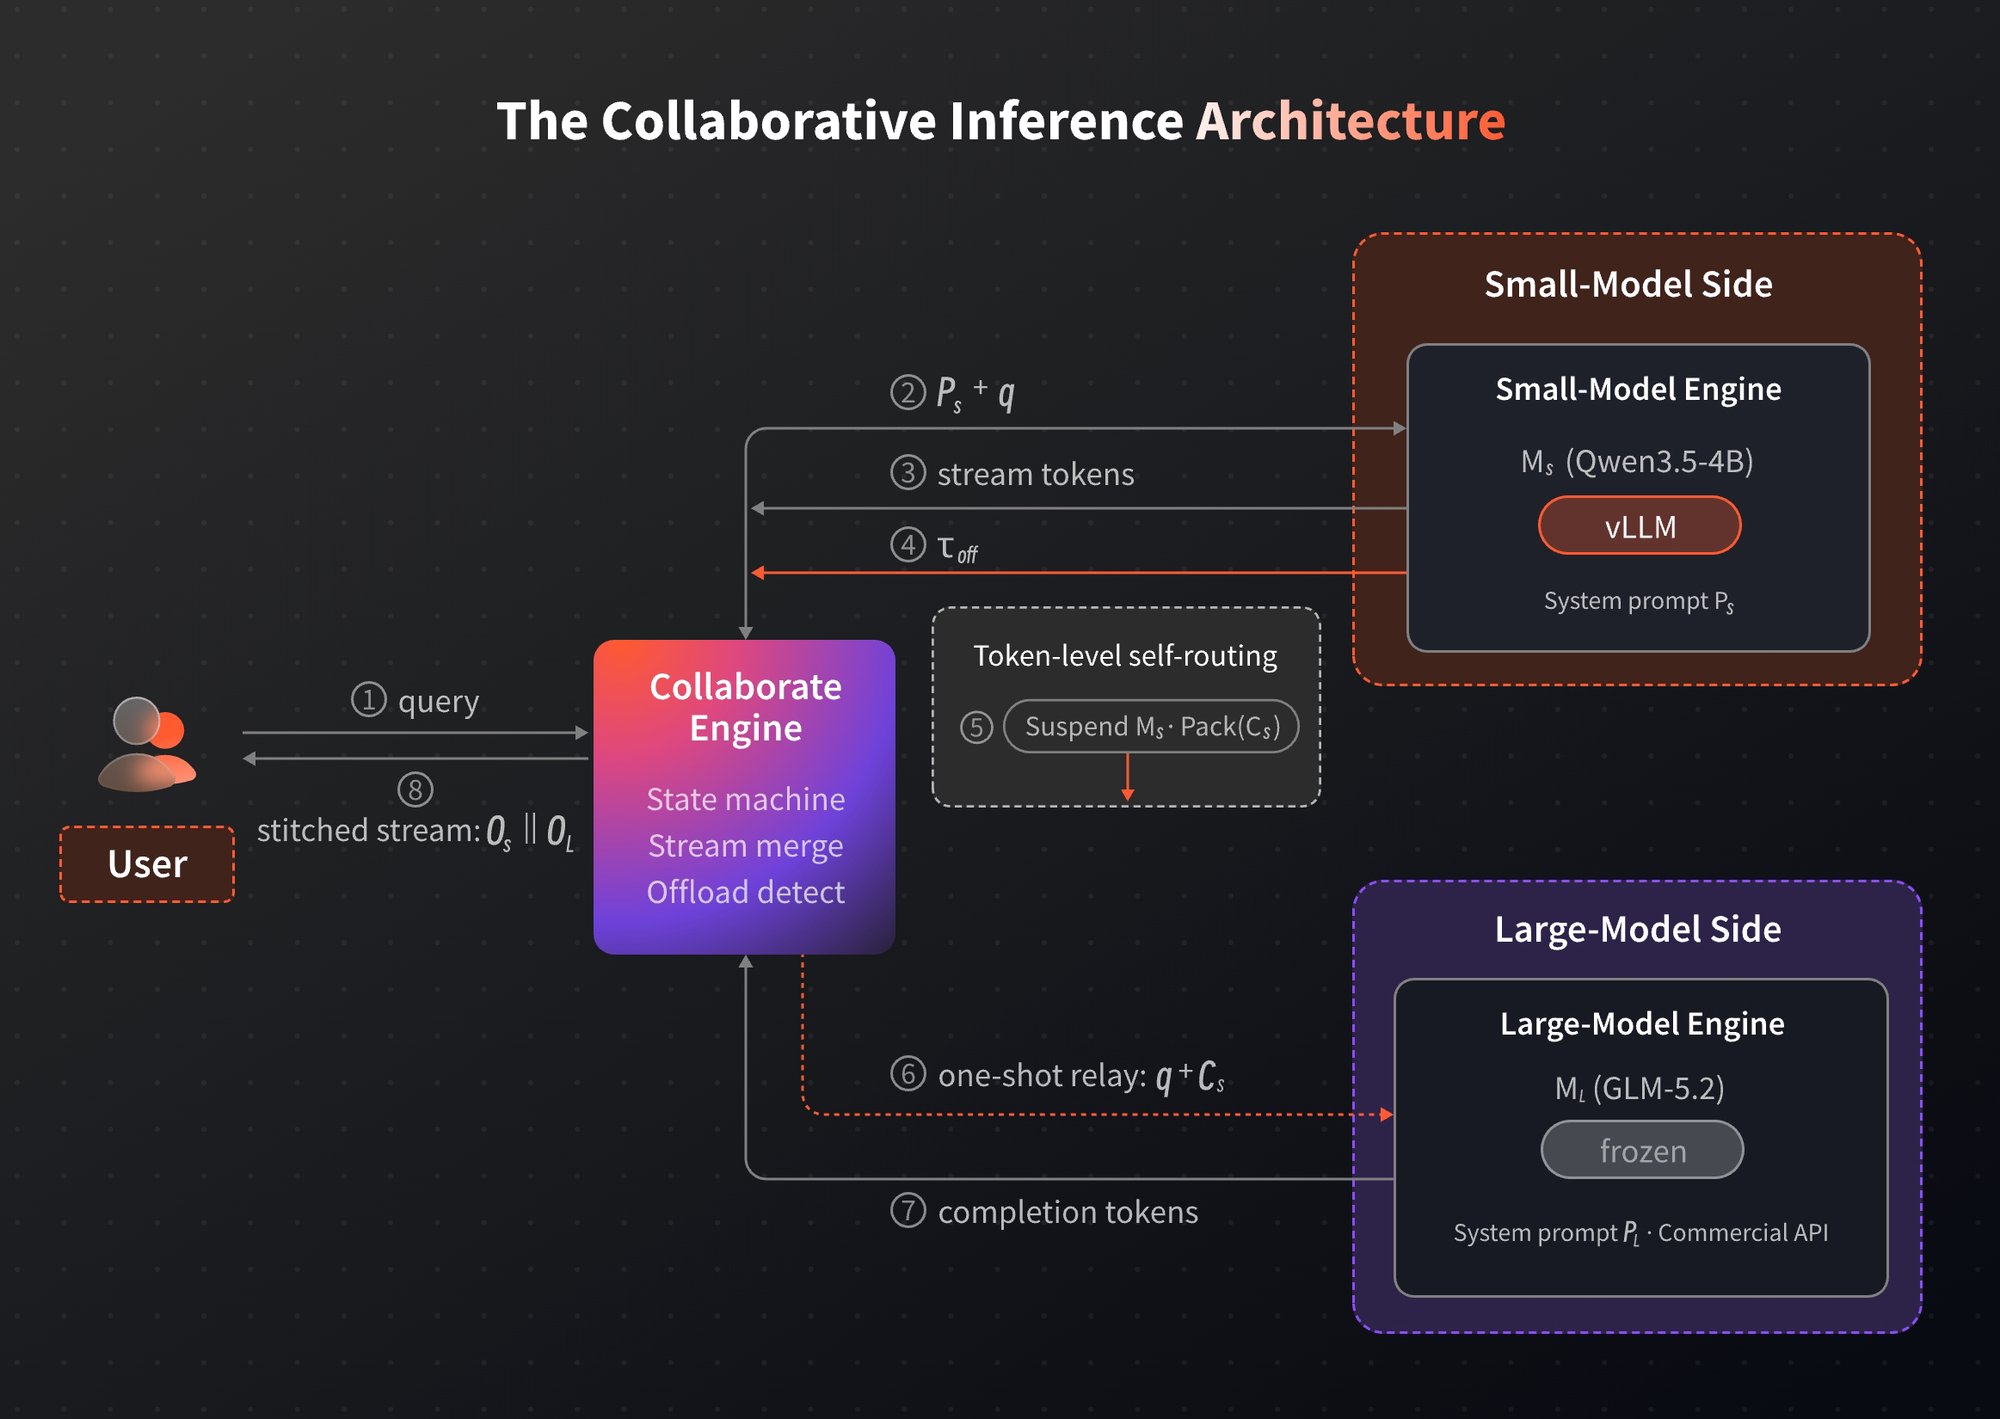Click the user avatar icon
The image size is (2000, 1419).
[147, 744]
